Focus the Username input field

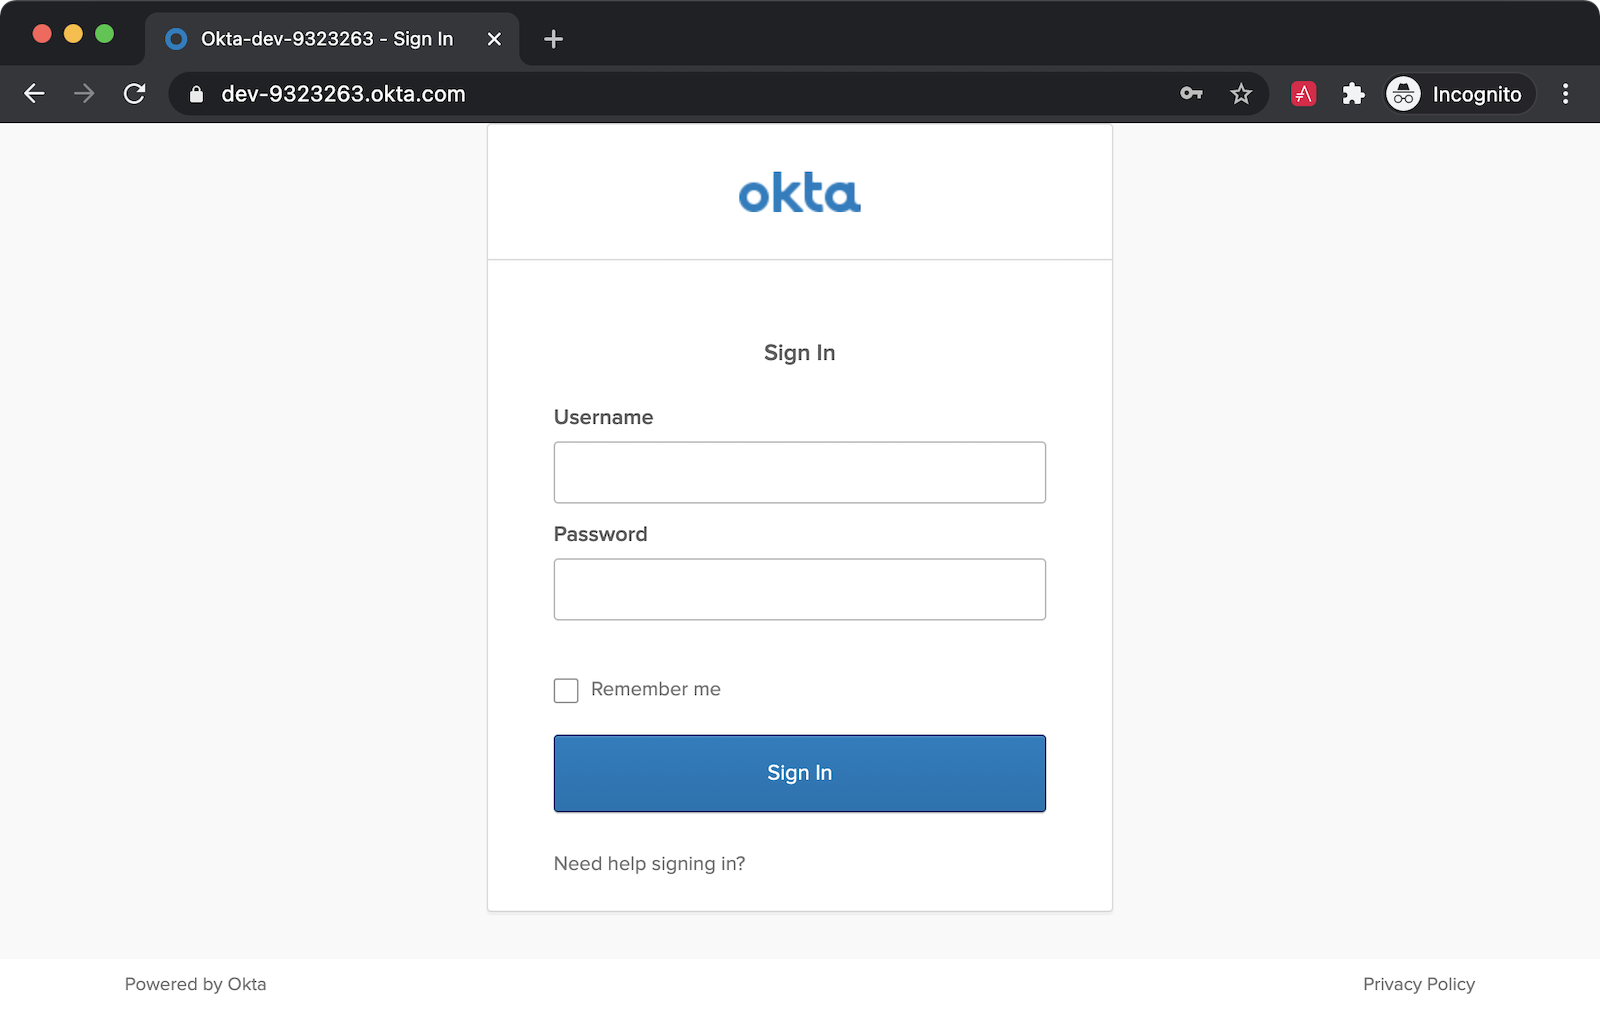pyautogui.click(x=799, y=472)
